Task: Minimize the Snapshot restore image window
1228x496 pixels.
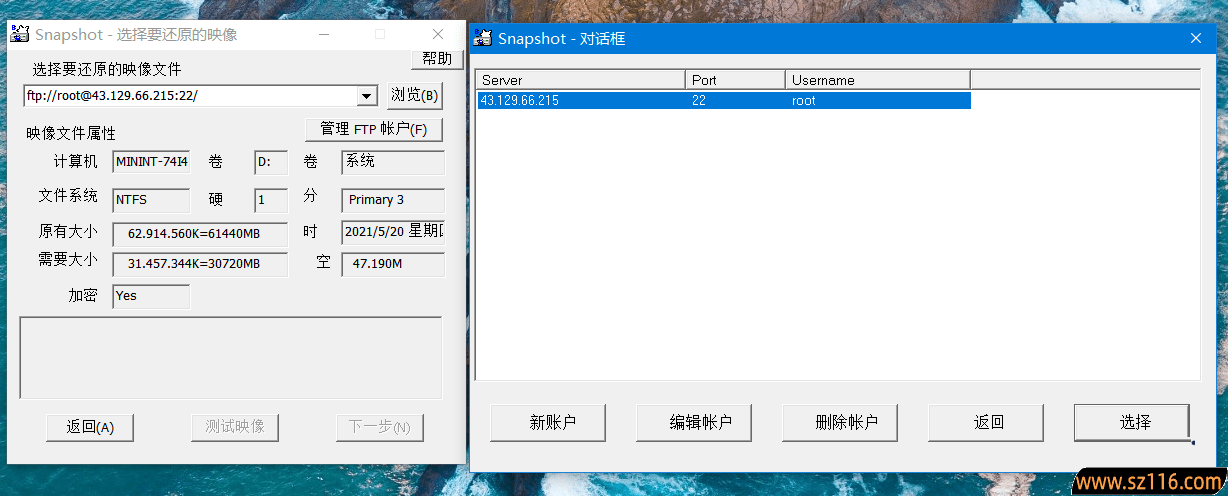Action: coord(324,34)
